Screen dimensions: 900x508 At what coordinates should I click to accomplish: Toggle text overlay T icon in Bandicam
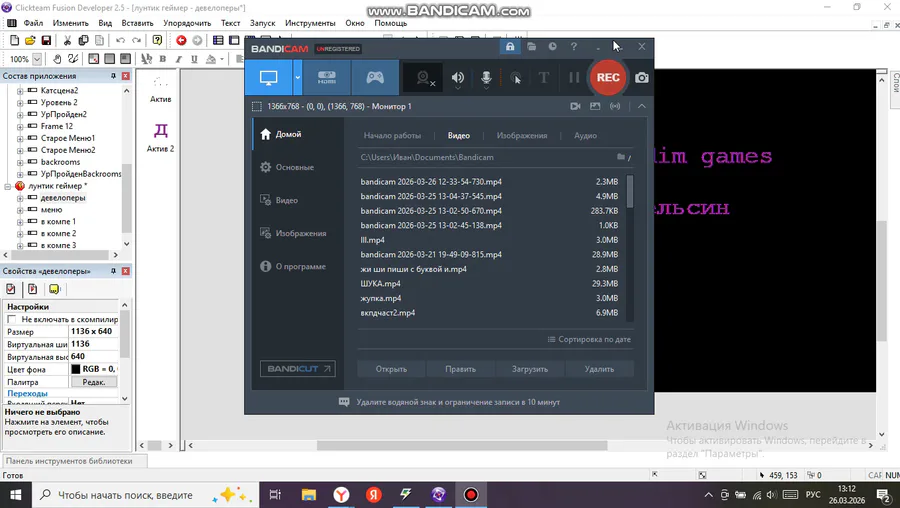point(544,77)
